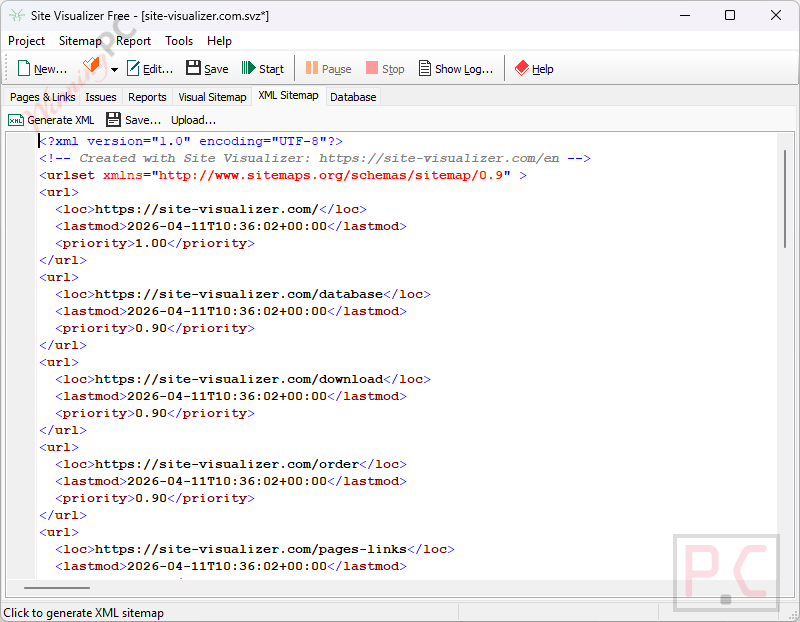Click the priority 1.00 line
Viewport: 800px width, 622px height.
155,243
